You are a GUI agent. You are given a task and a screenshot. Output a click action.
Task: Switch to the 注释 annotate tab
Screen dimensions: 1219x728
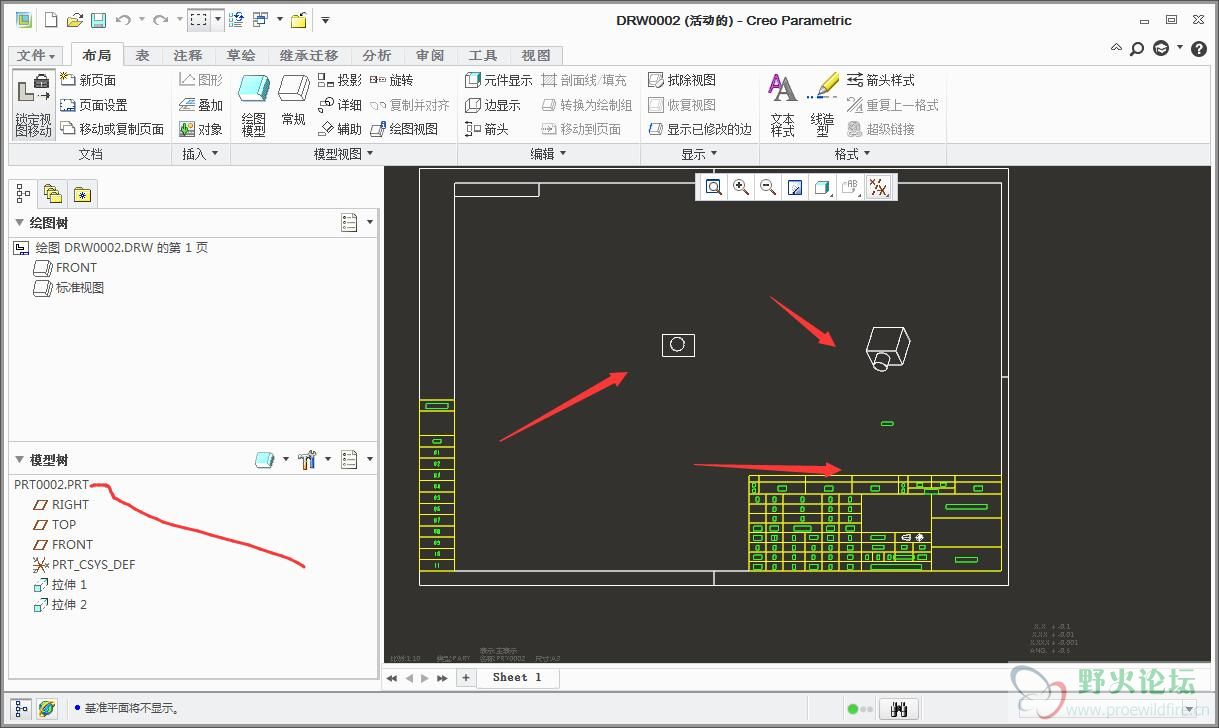pyautogui.click(x=188, y=56)
